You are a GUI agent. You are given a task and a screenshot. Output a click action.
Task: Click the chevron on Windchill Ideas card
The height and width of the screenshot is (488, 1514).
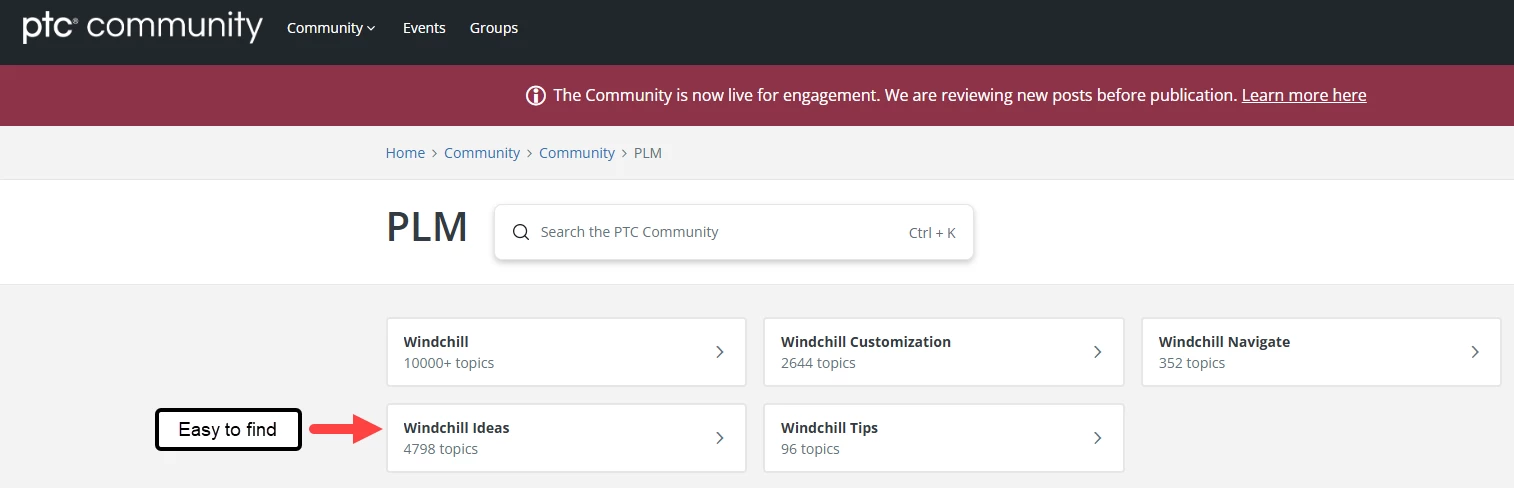tap(720, 438)
